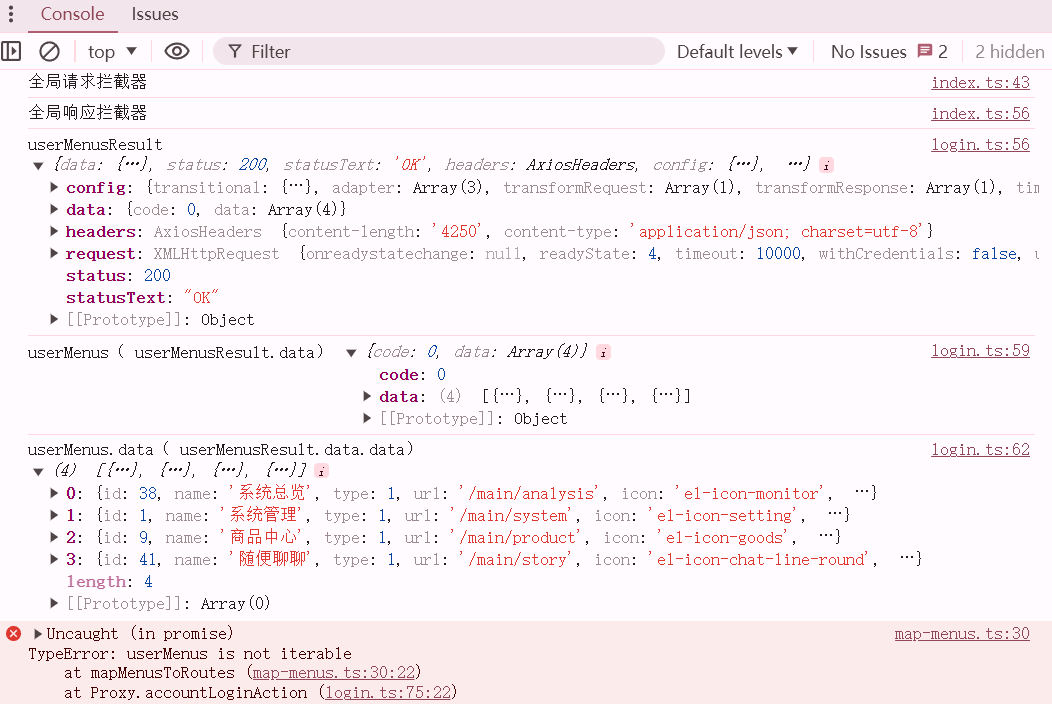Expand data: {code: 0, data: Array(4)} property
This screenshot has height=704, width=1052.
coord(54,209)
